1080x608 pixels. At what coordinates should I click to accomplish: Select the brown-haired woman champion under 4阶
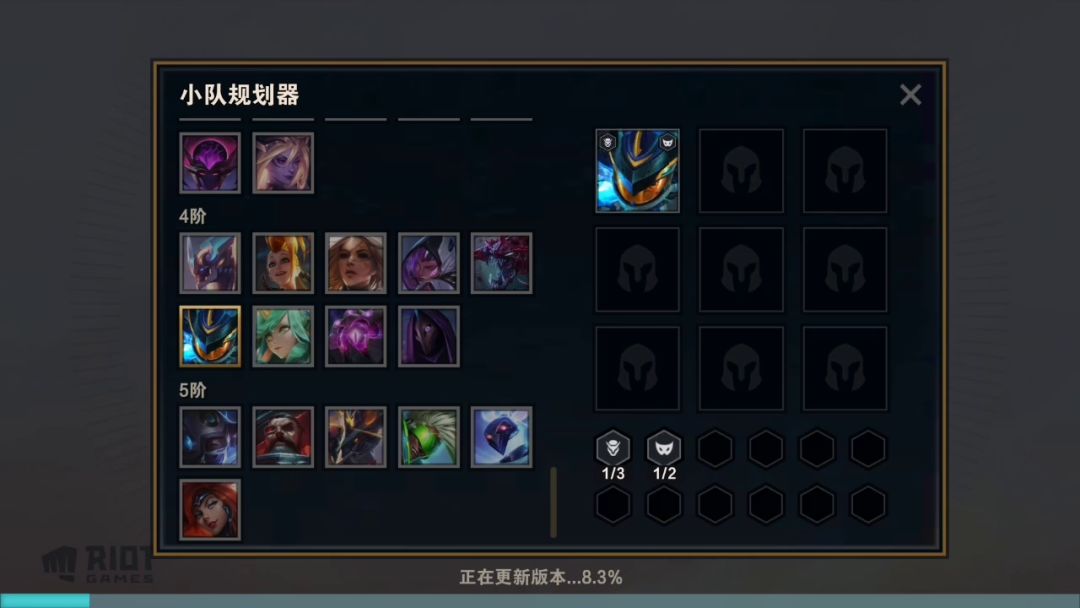point(355,263)
